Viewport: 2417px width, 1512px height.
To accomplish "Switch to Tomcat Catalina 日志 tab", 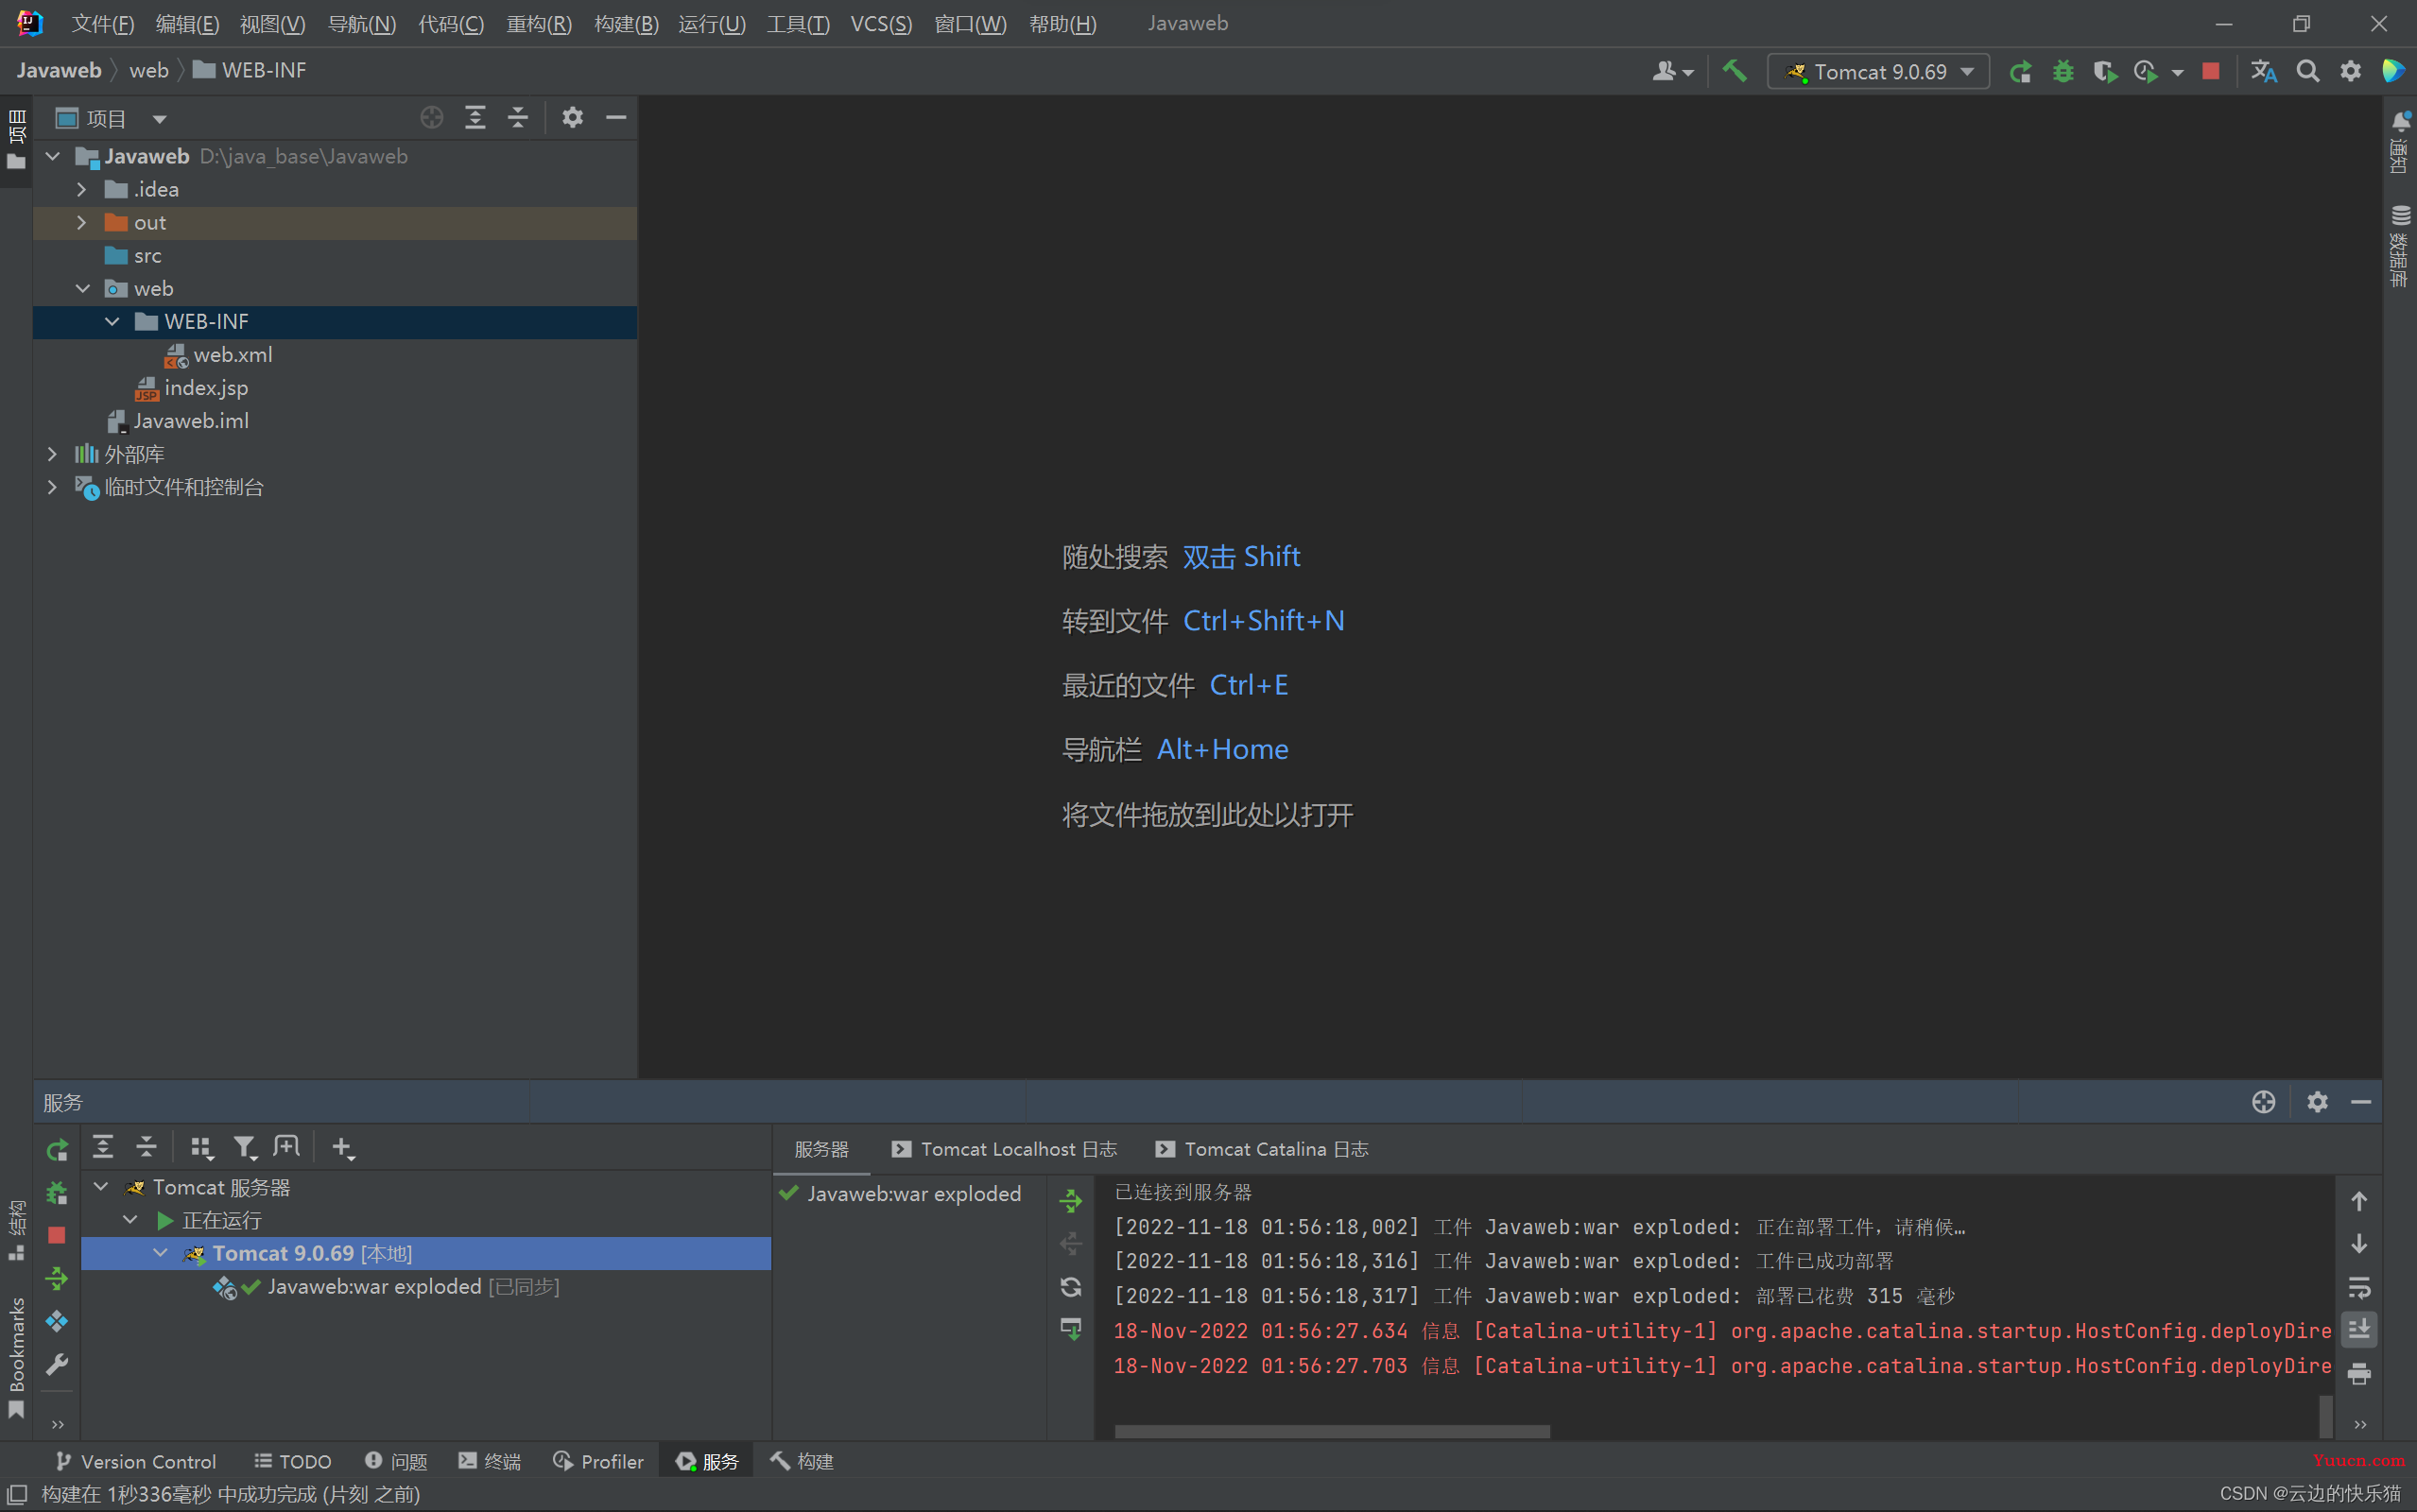I will [x=1262, y=1149].
